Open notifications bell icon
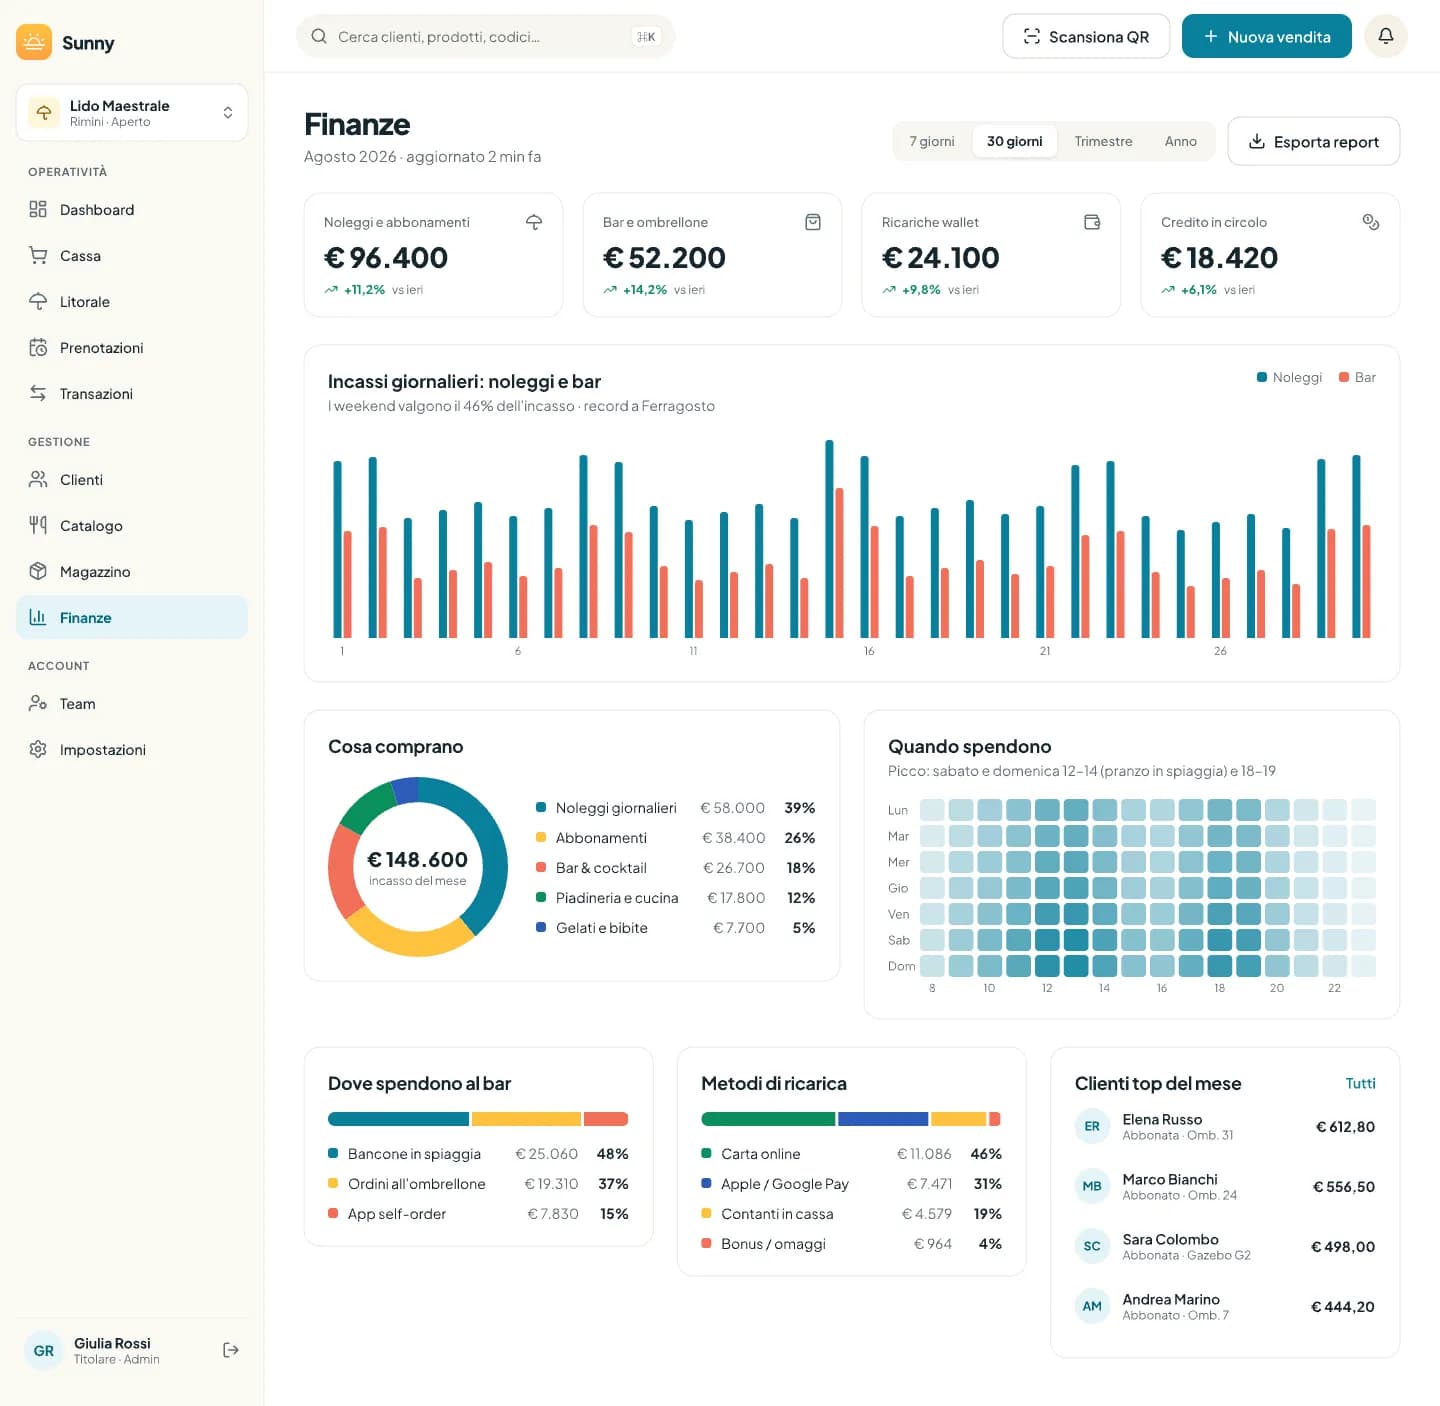This screenshot has width=1440, height=1406. tap(1386, 36)
